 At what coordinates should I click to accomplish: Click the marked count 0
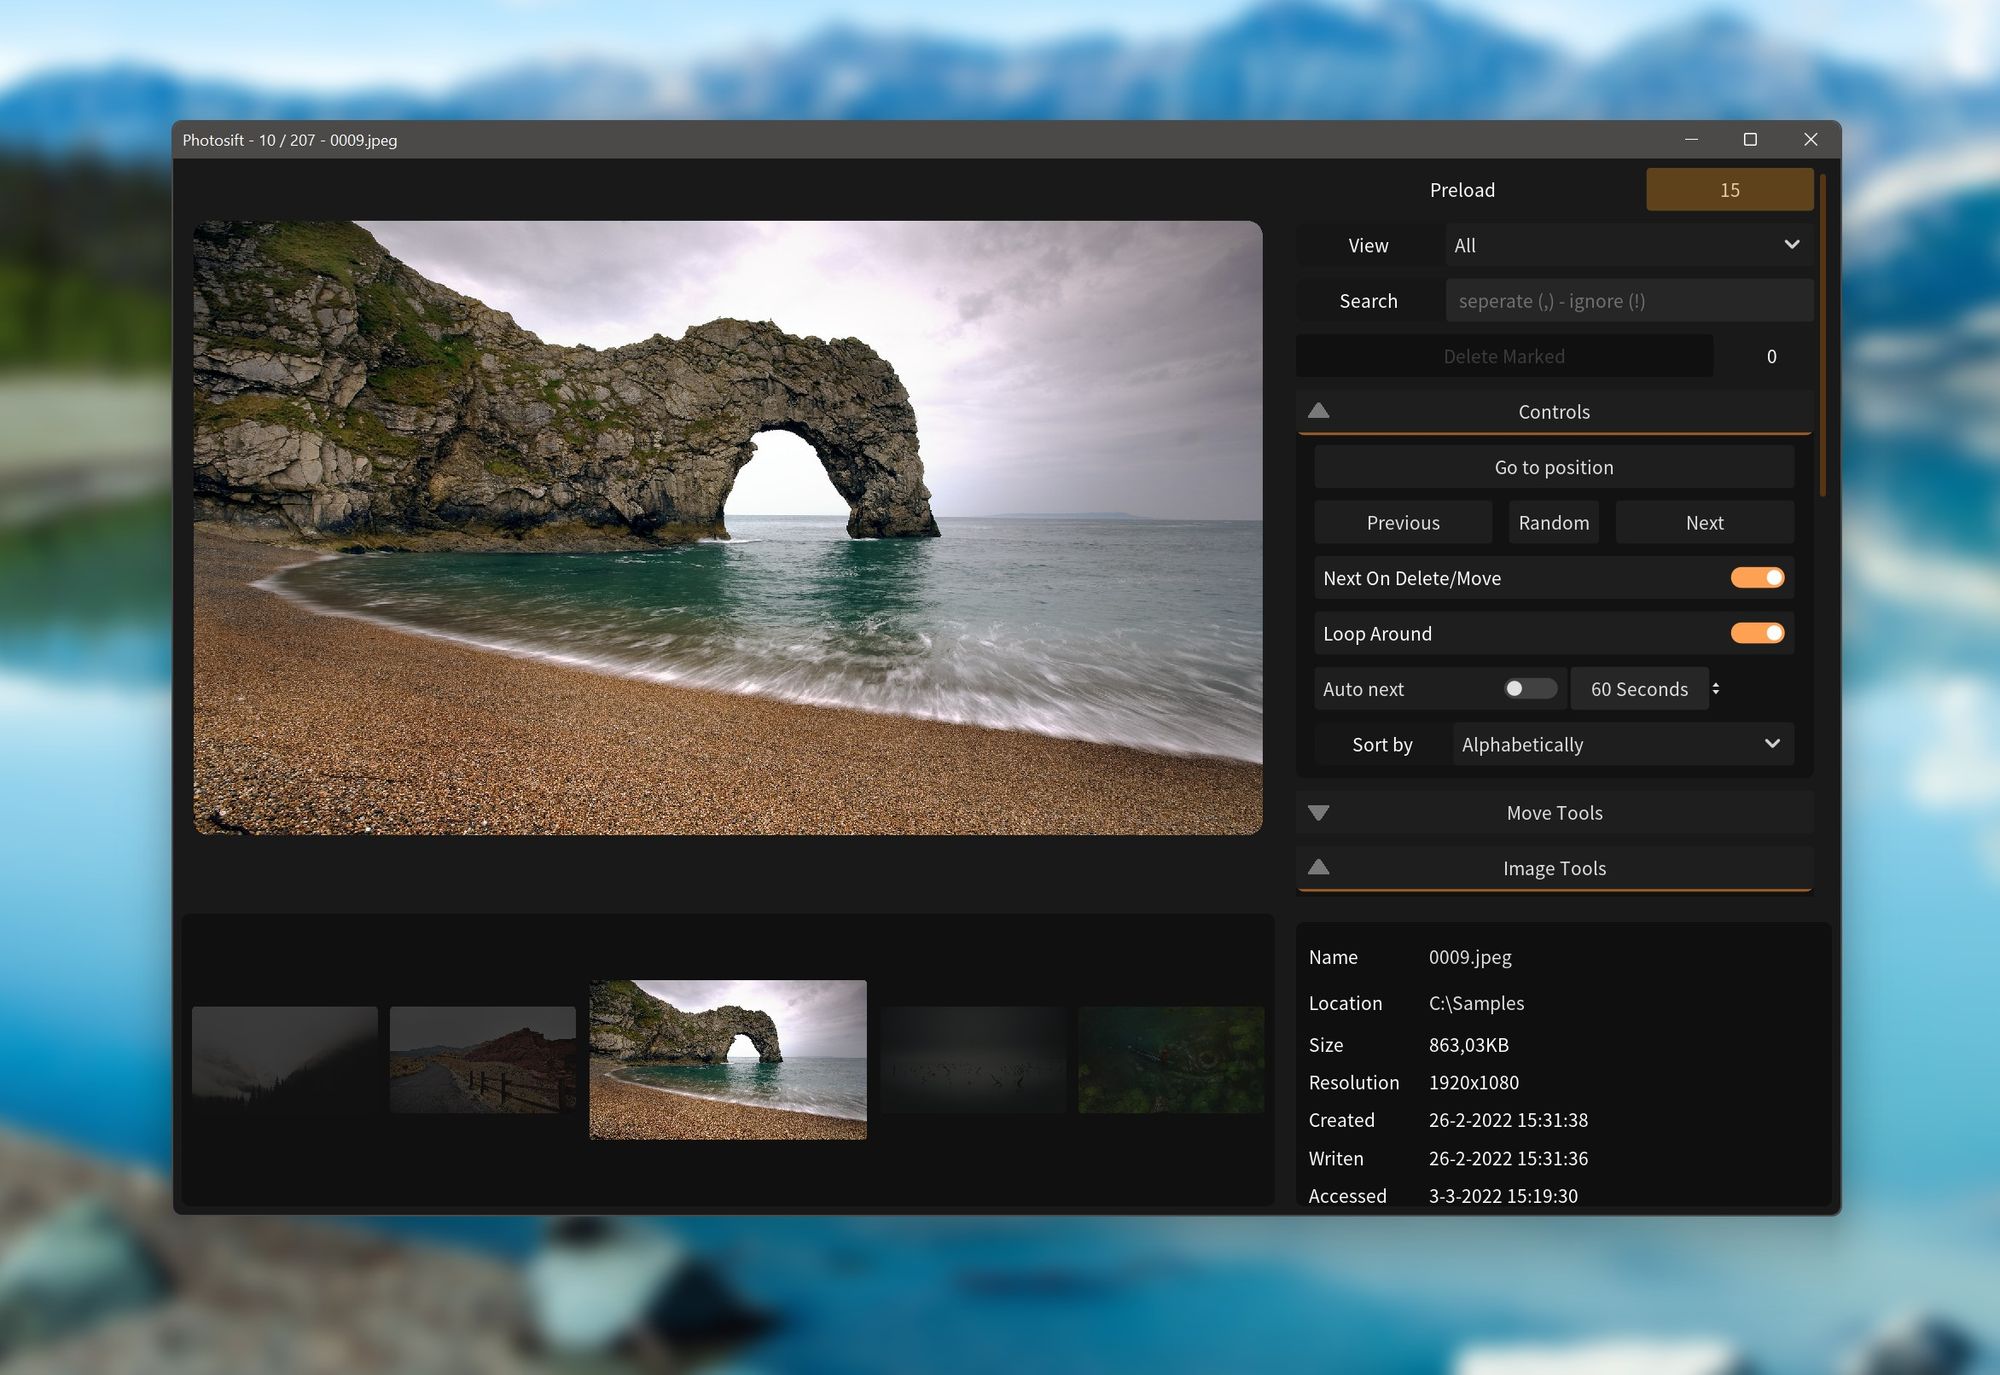tap(1771, 356)
